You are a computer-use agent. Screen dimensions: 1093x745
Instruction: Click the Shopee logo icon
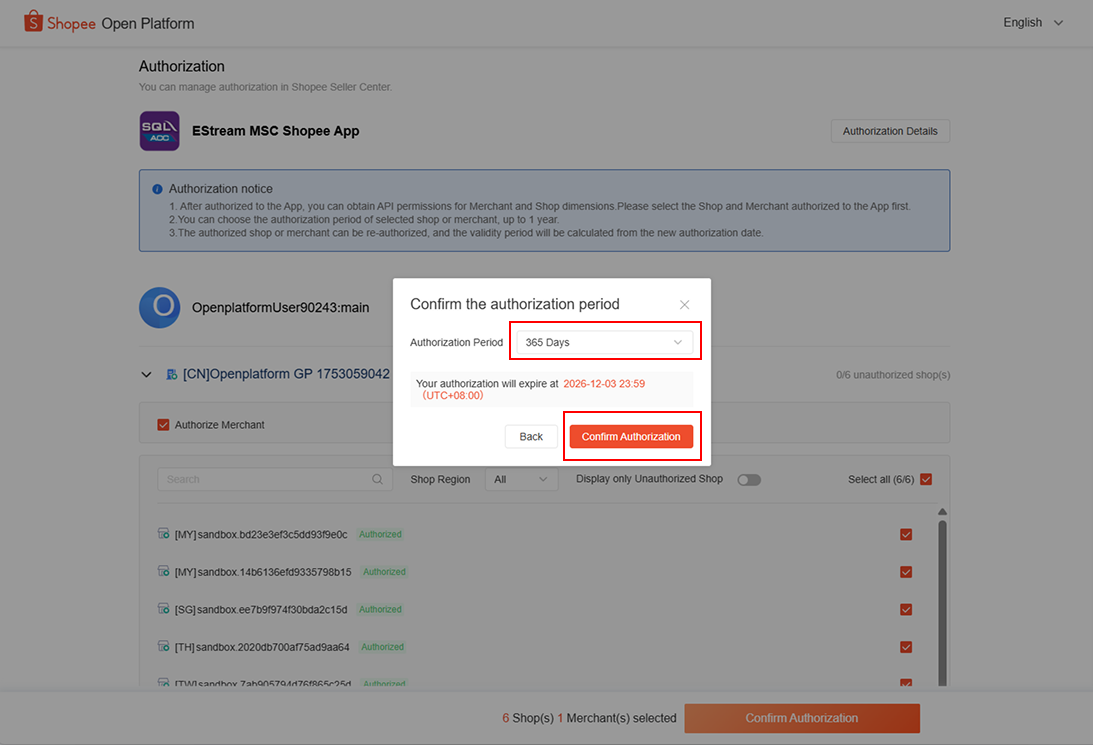click(32, 21)
